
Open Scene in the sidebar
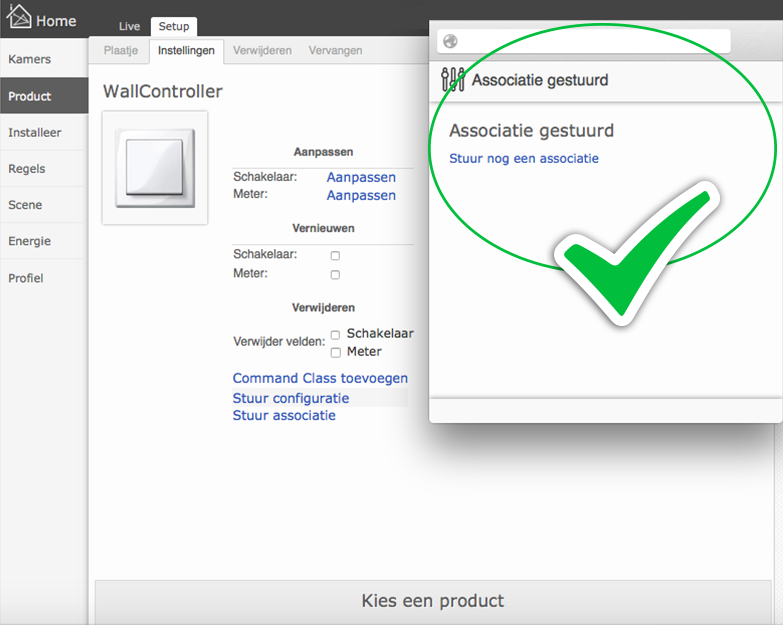point(44,205)
